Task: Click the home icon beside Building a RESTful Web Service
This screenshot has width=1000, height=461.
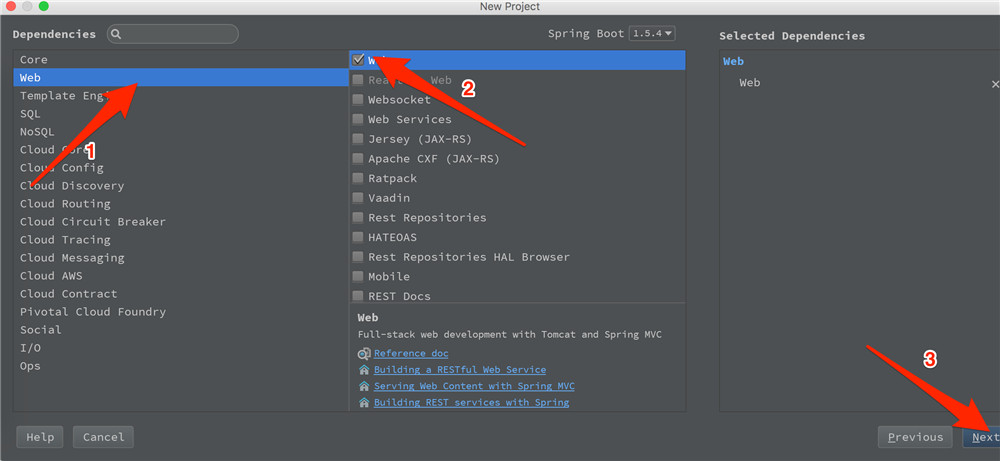Action: pos(364,370)
